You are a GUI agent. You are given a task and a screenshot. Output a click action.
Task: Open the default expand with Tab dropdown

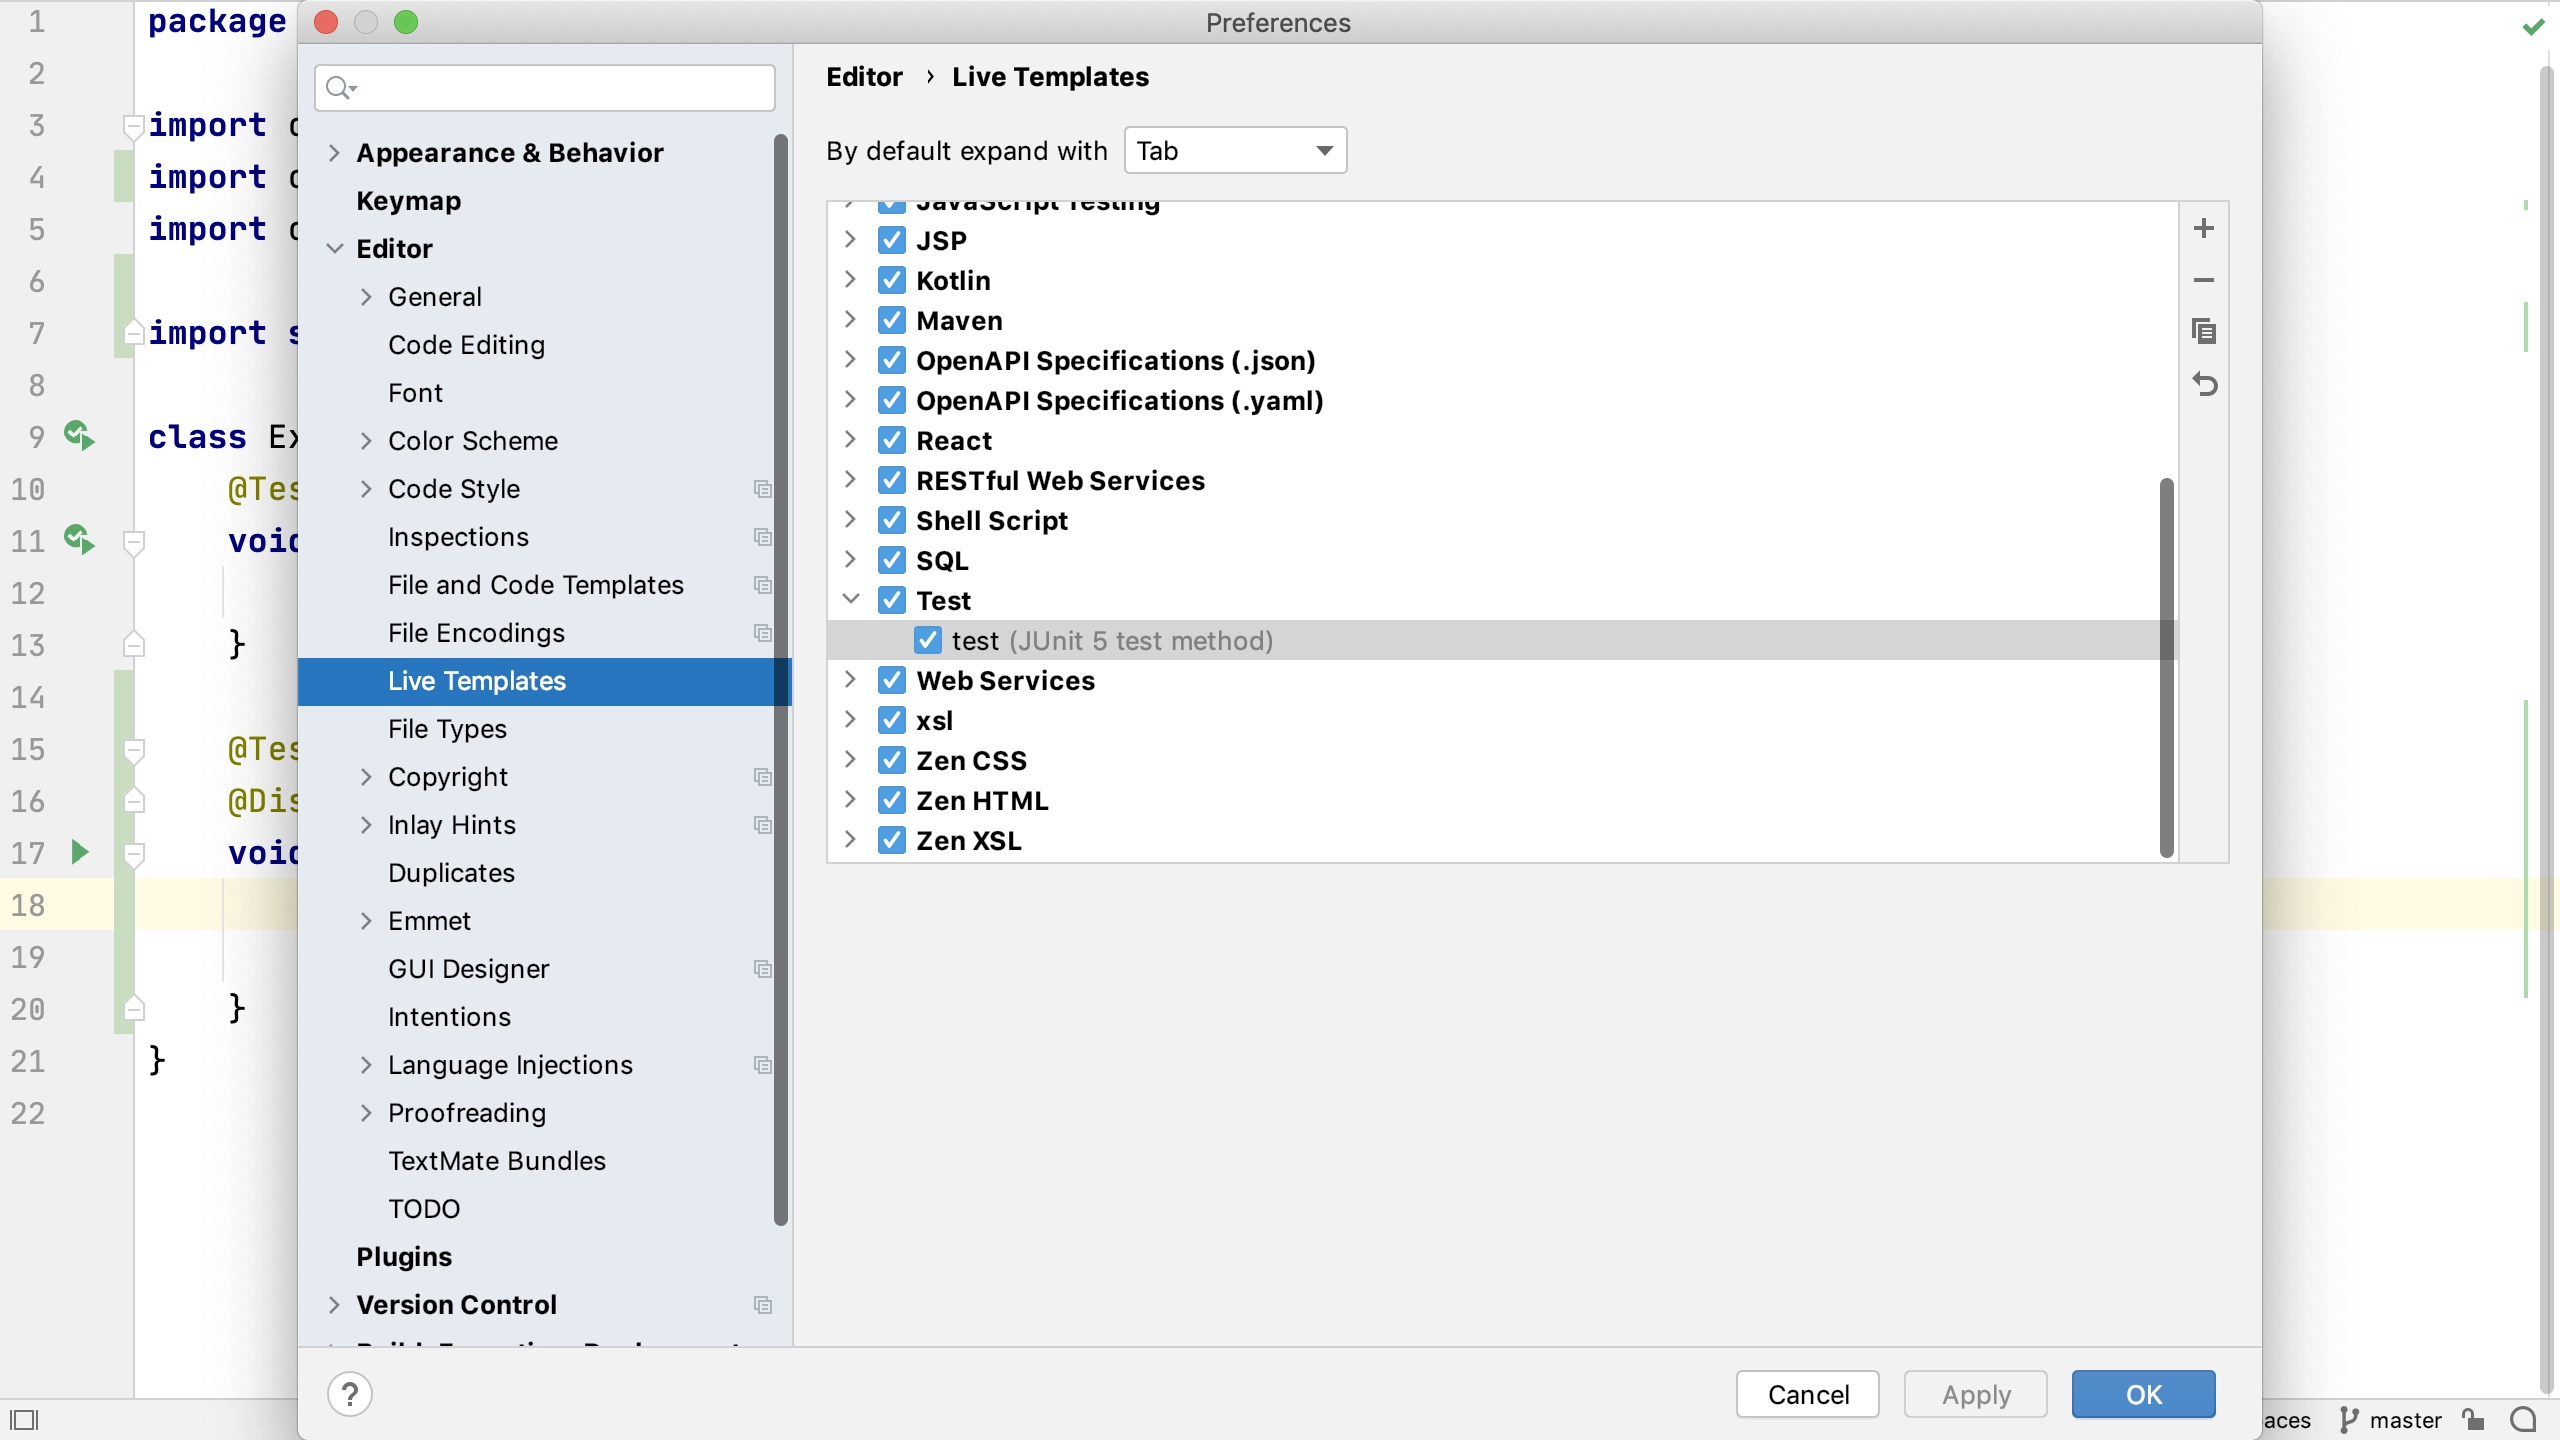(1235, 151)
